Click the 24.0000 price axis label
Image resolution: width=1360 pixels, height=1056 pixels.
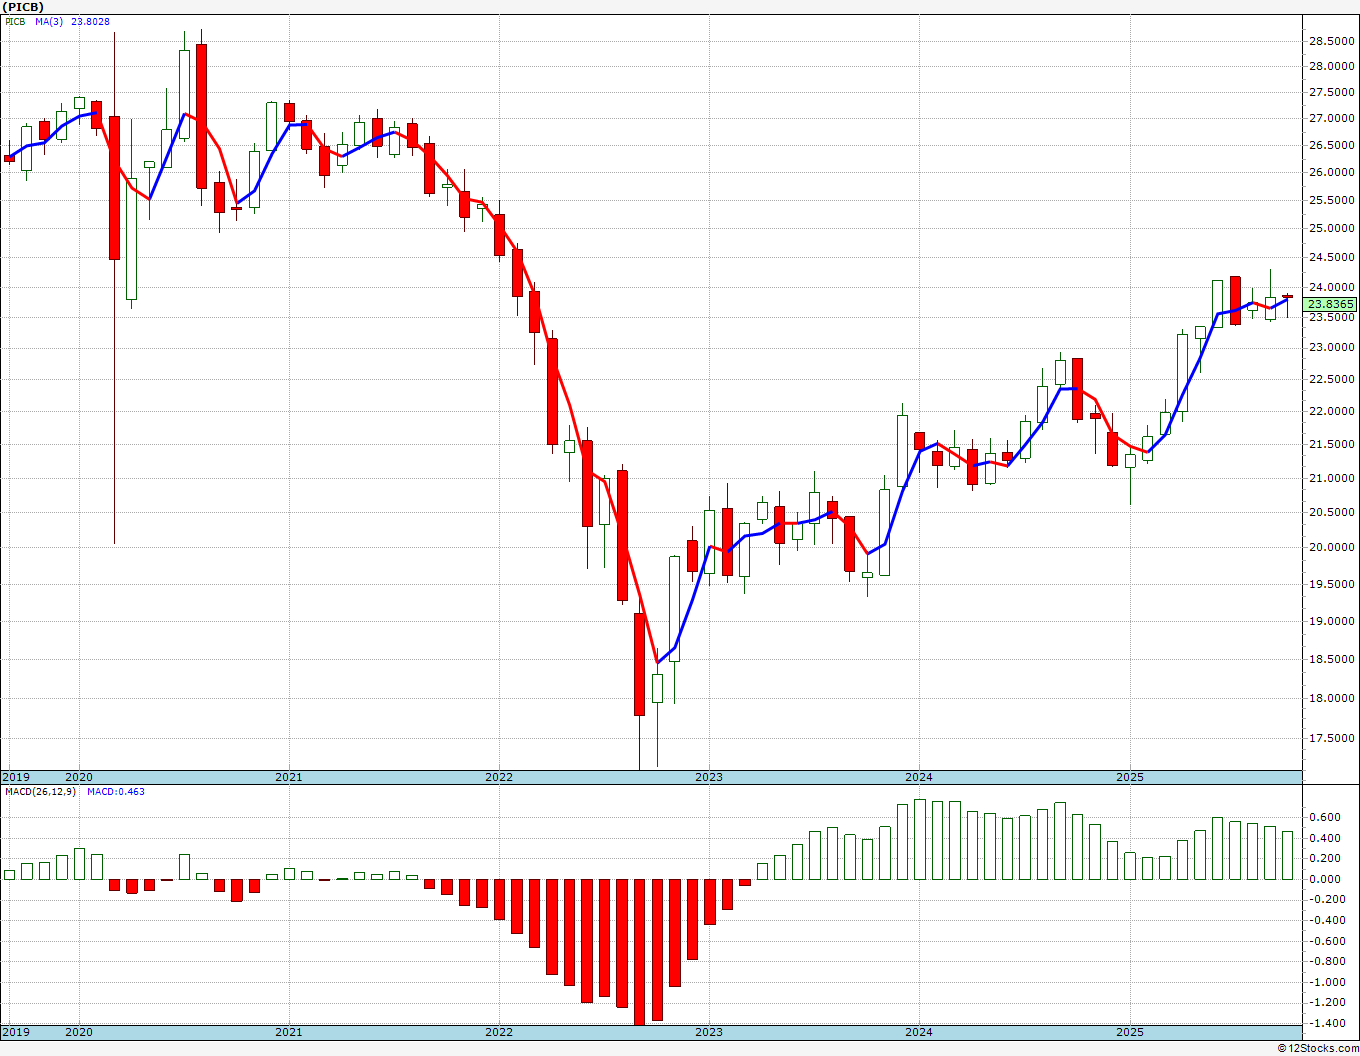pos(1331,288)
